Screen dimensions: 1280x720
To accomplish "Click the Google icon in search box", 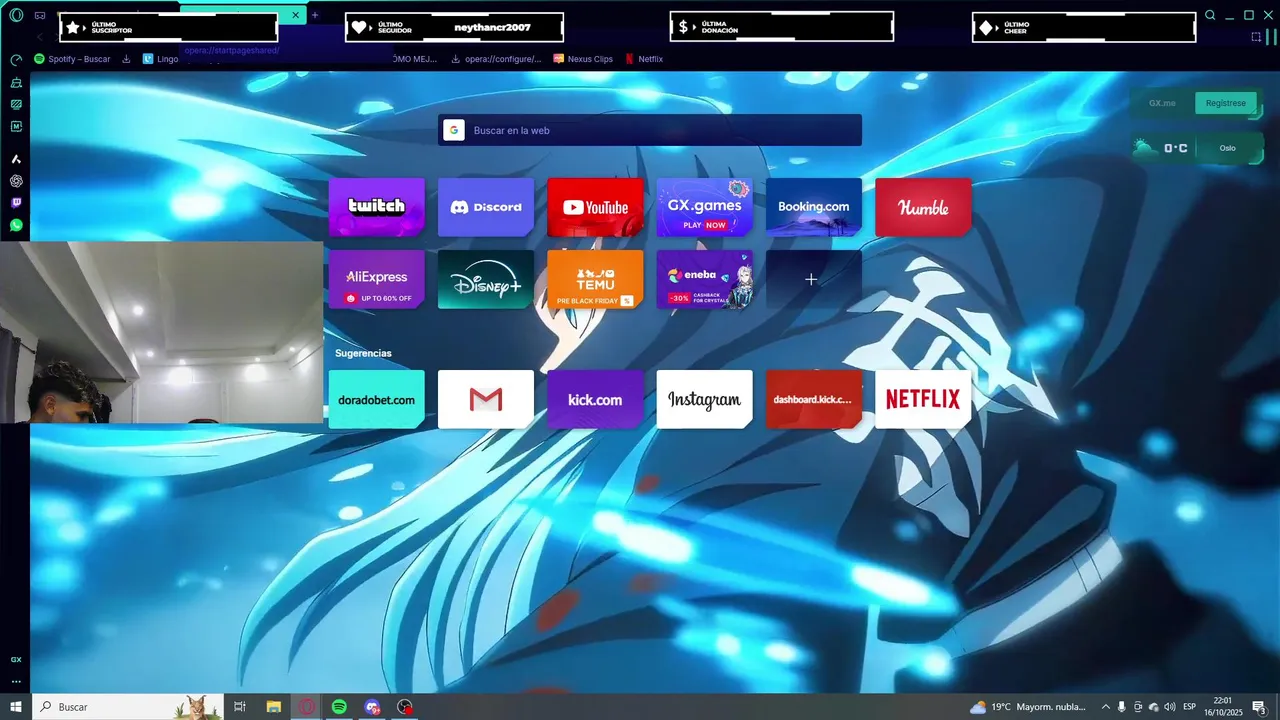I will click(454, 130).
